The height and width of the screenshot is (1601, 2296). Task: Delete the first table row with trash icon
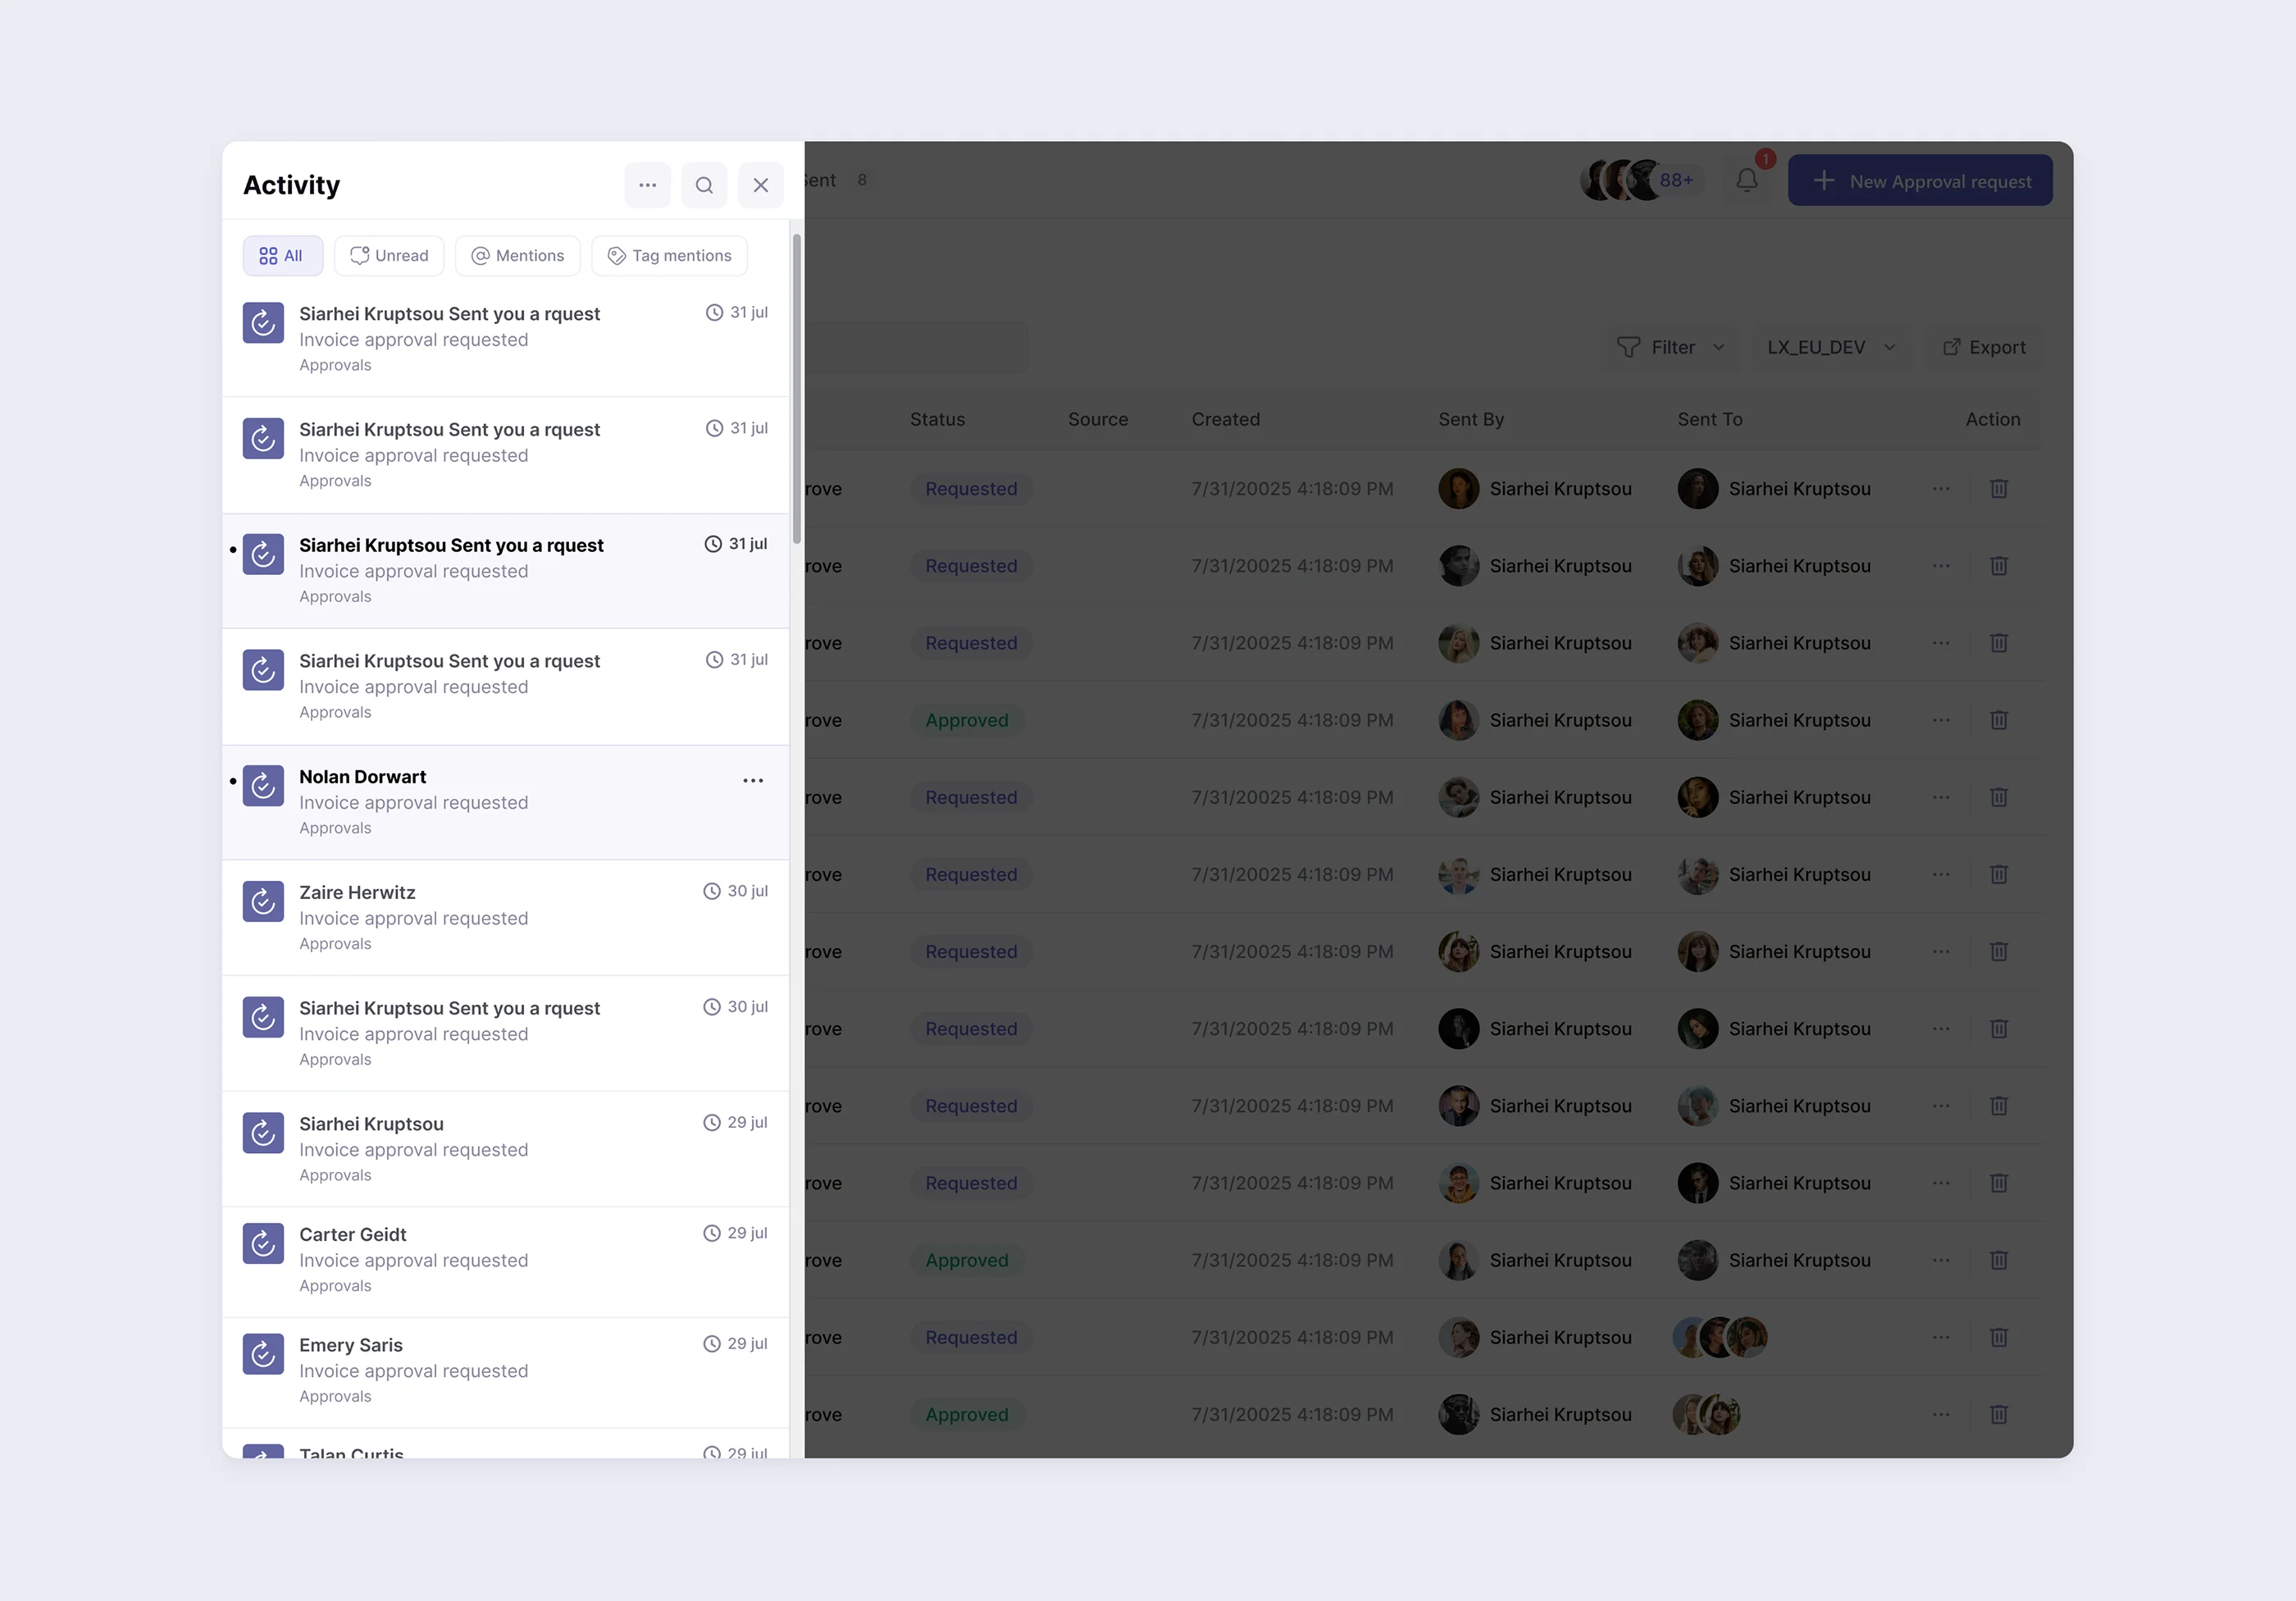click(x=1999, y=489)
